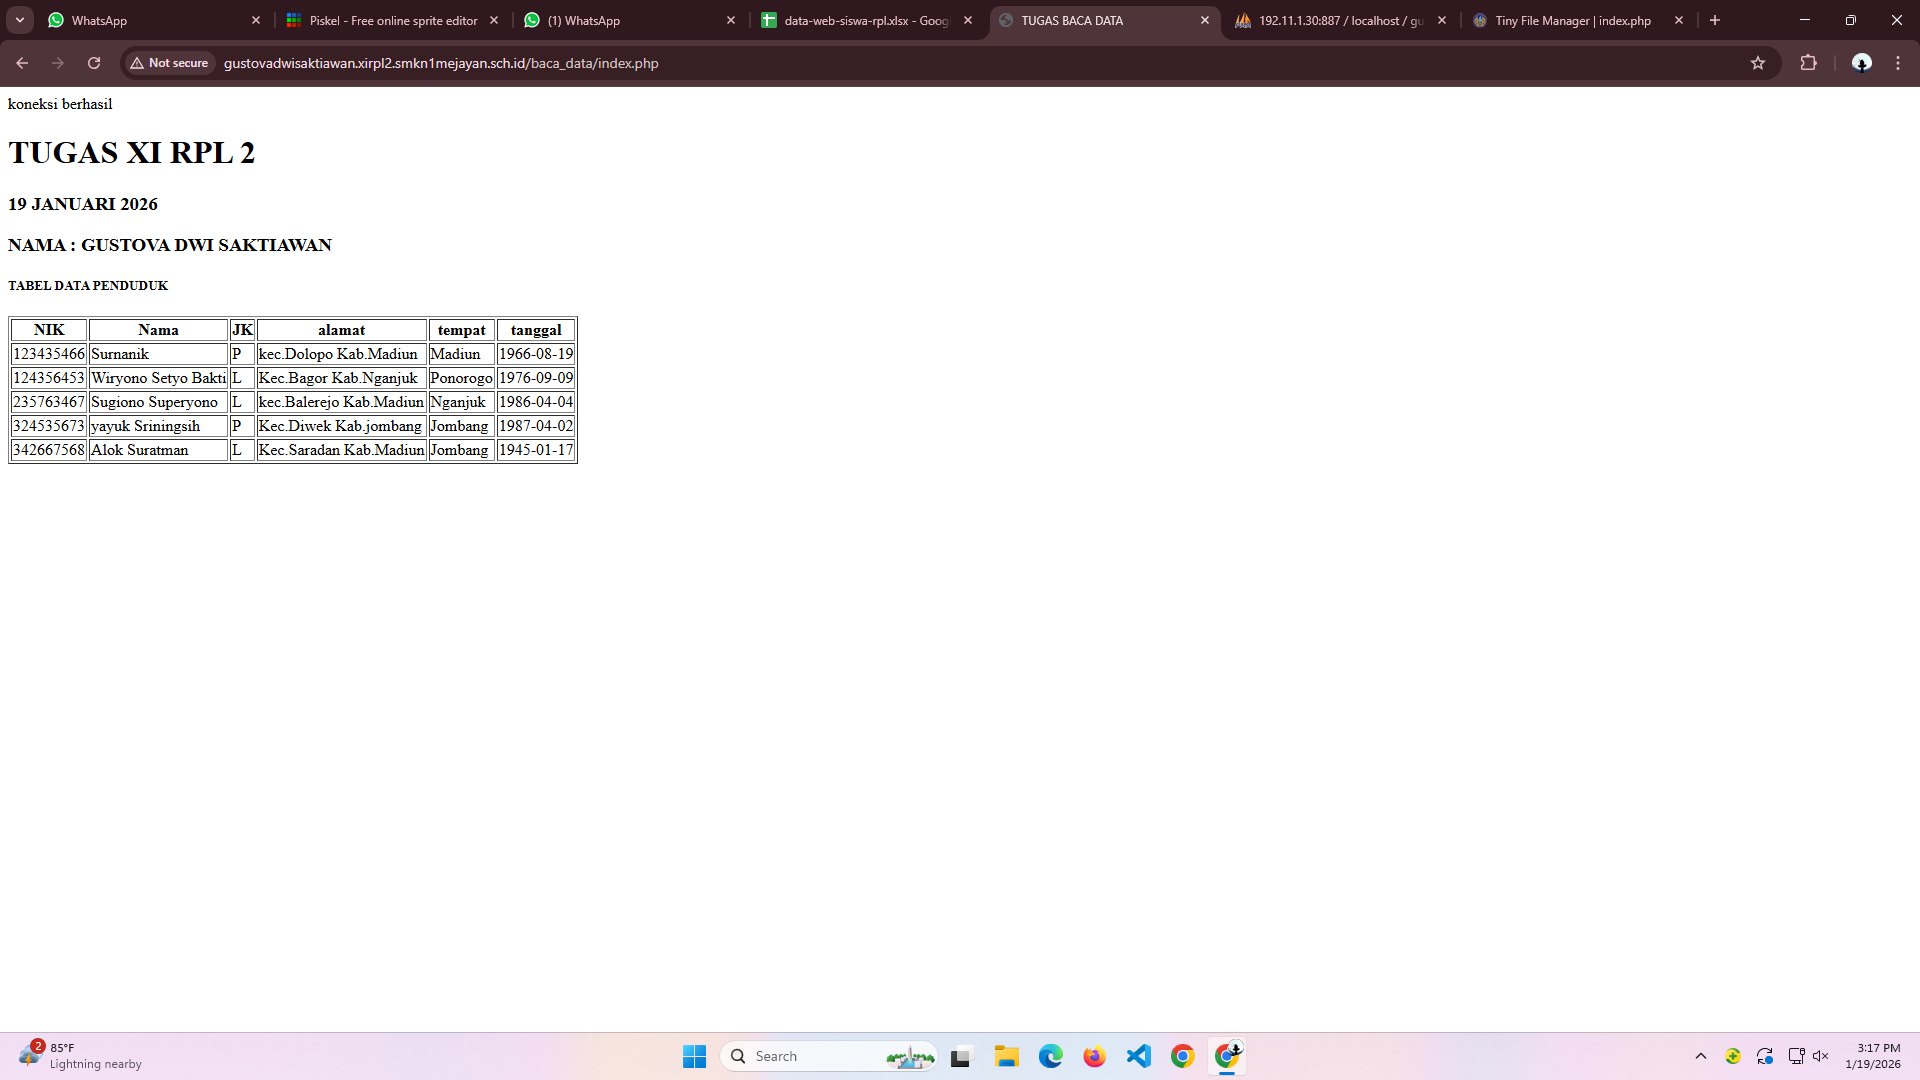Expand the tab search dropdown arrow
This screenshot has height=1080, width=1920.
click(x=20, y=20)
